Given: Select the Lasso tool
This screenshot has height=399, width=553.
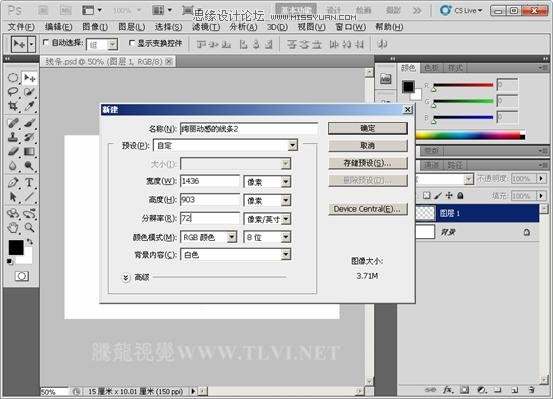Looking at the screenshot, I should tap(13, 92).
